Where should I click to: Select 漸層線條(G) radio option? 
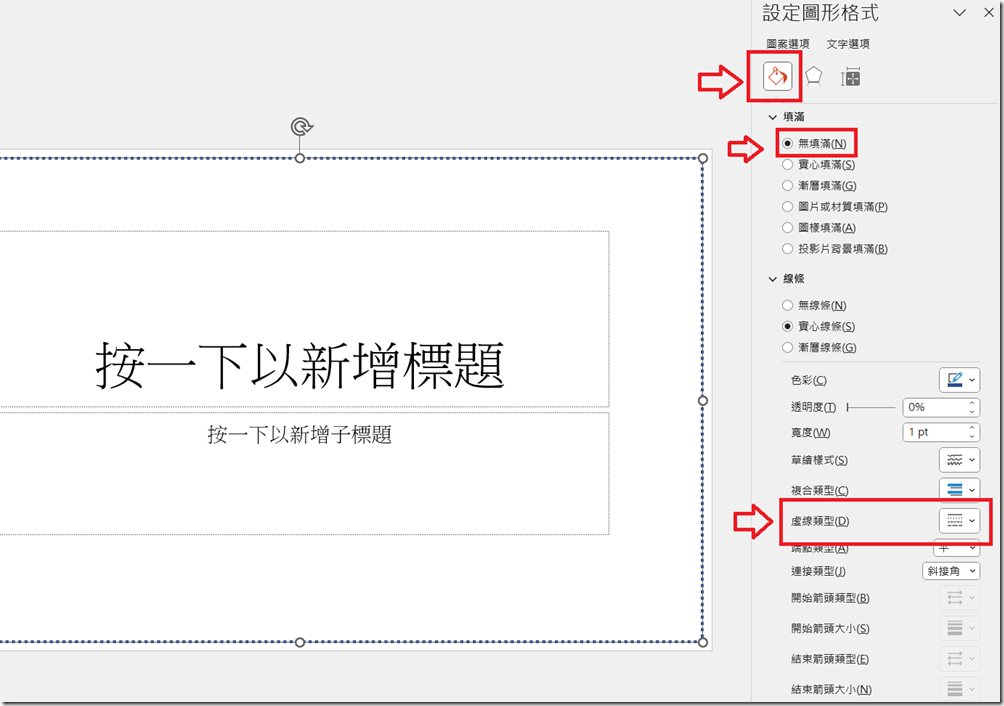tap(820, 348)
